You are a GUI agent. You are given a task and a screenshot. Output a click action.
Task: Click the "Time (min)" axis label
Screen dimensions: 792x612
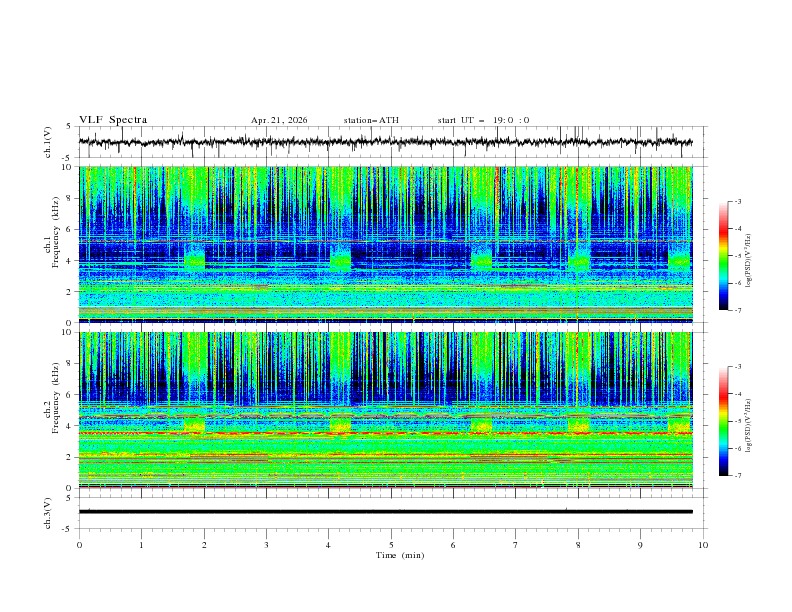coord(400,555)
